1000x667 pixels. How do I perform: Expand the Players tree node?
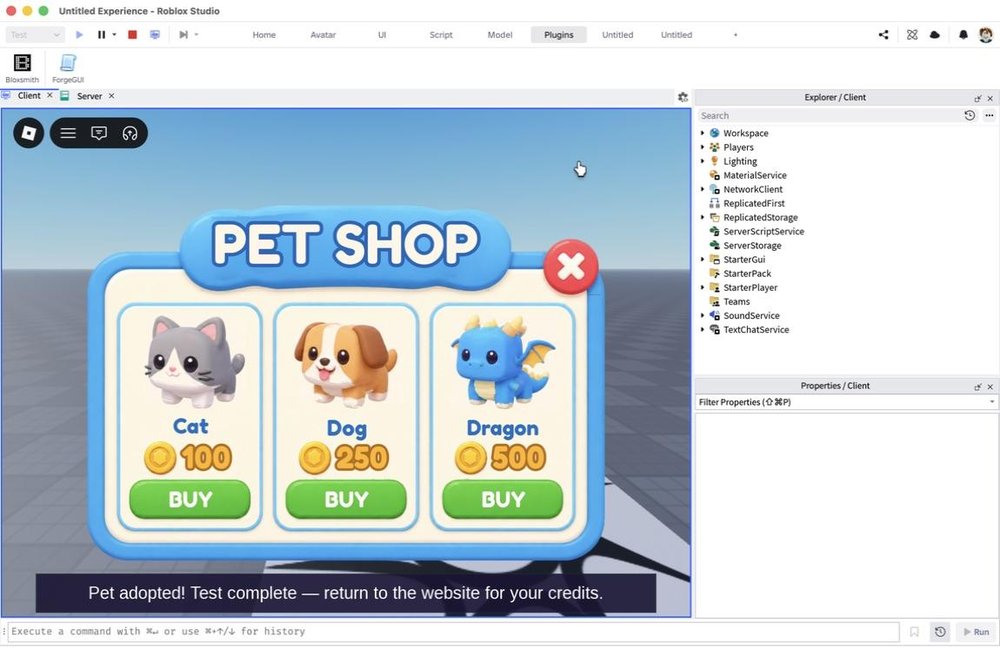tap(702, 147)
